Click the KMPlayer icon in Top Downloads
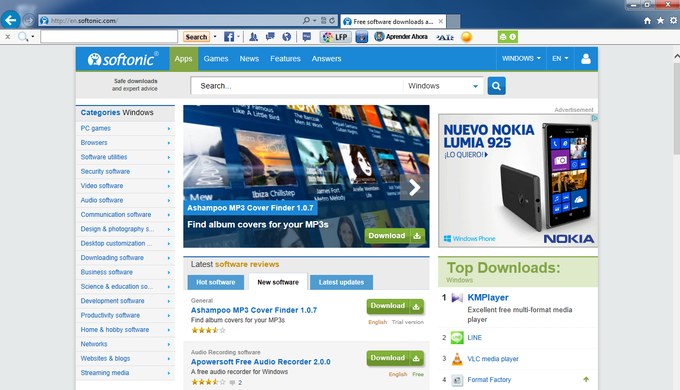Image resolution: width=680 pixels, height=390 pixels. pyautogui.click(x=457, y=298)
